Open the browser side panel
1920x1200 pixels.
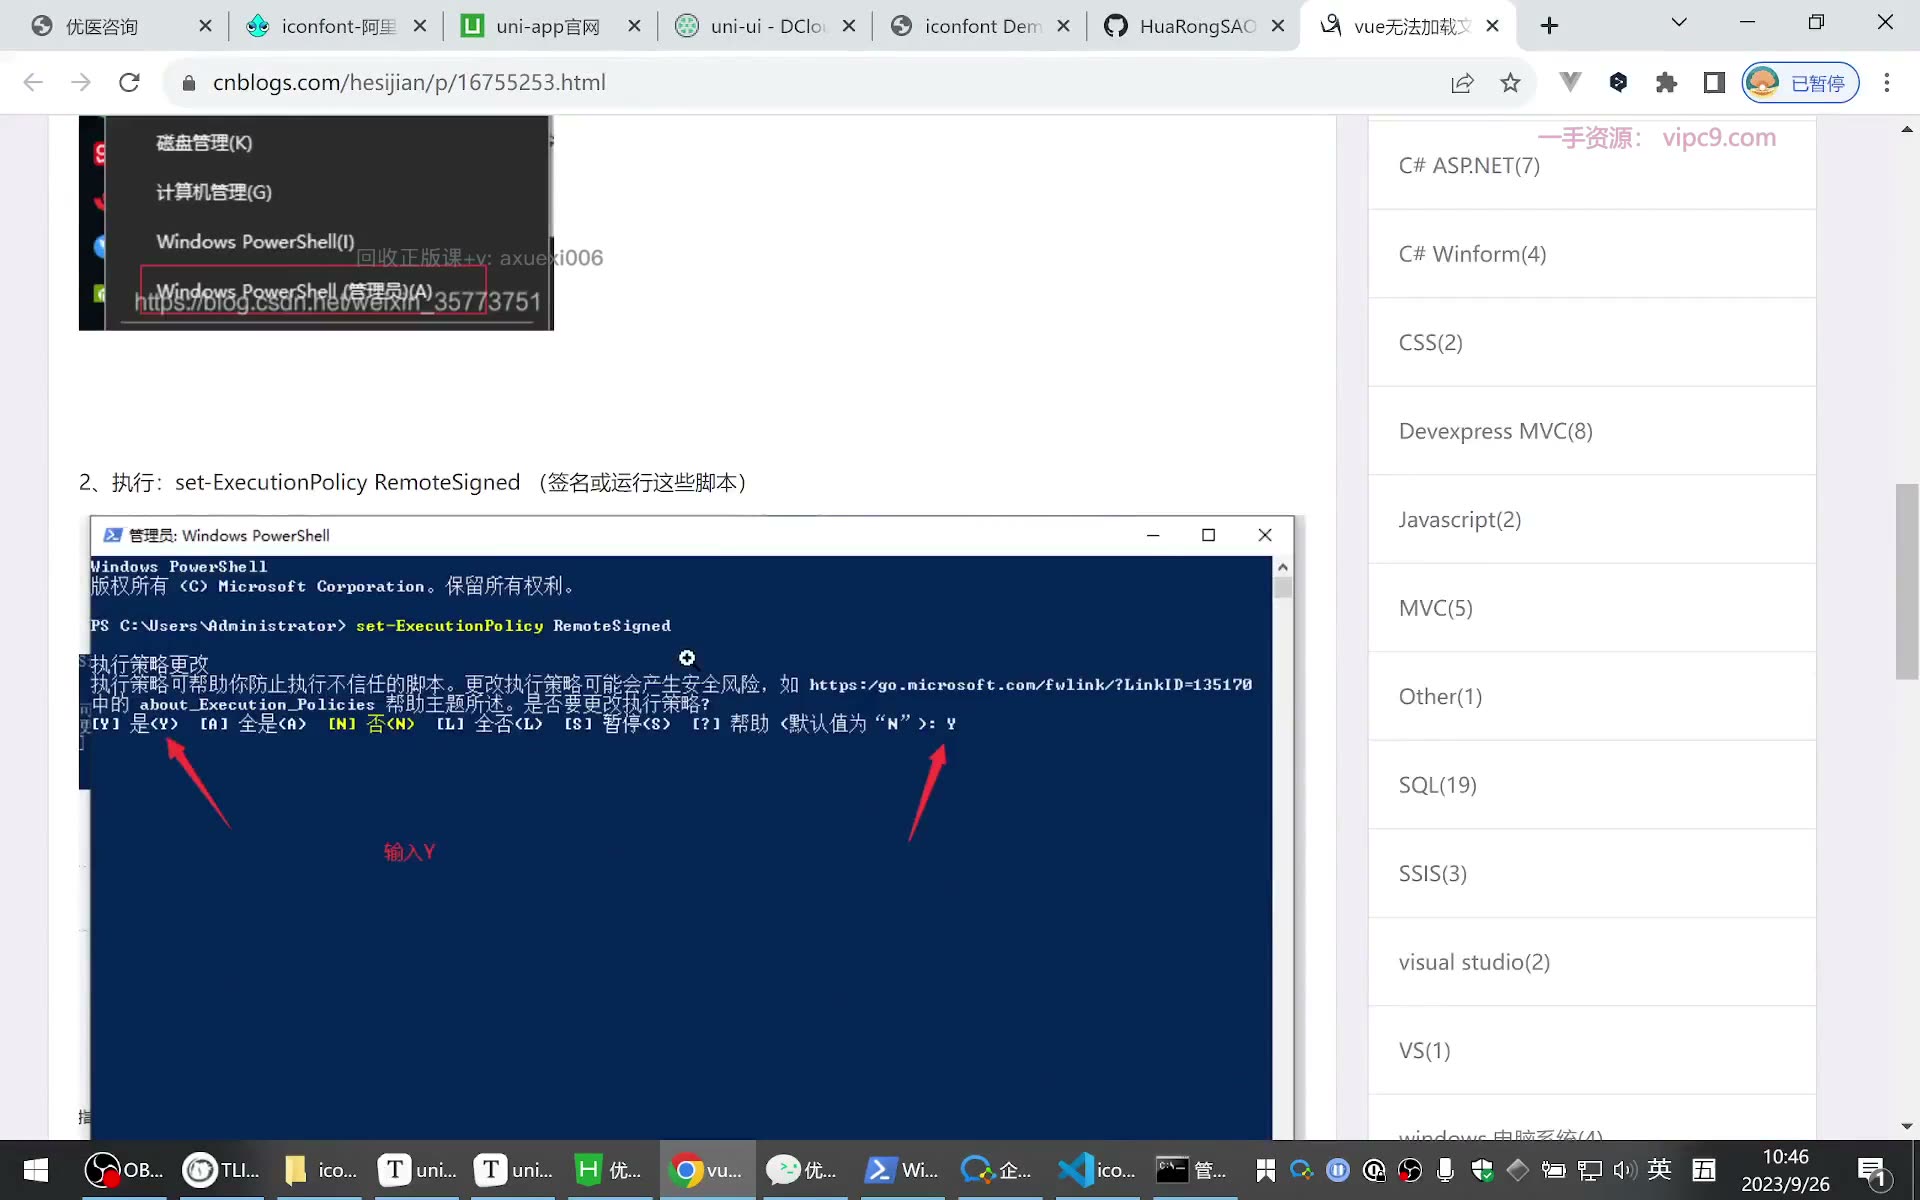(1714, 82)
